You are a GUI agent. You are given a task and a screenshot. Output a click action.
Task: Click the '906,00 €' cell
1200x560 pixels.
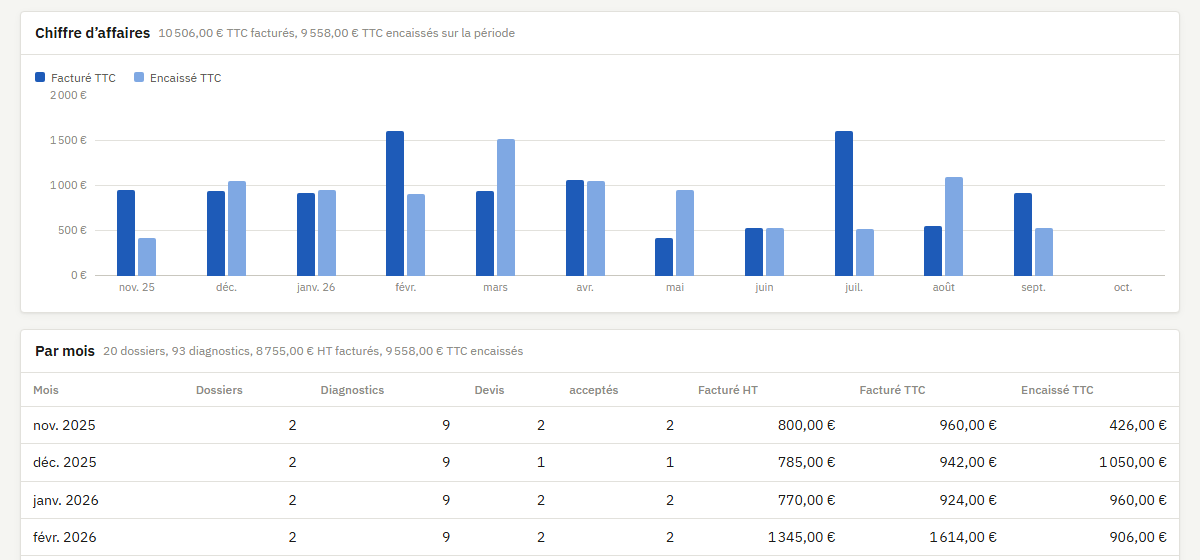(1138, 537)
